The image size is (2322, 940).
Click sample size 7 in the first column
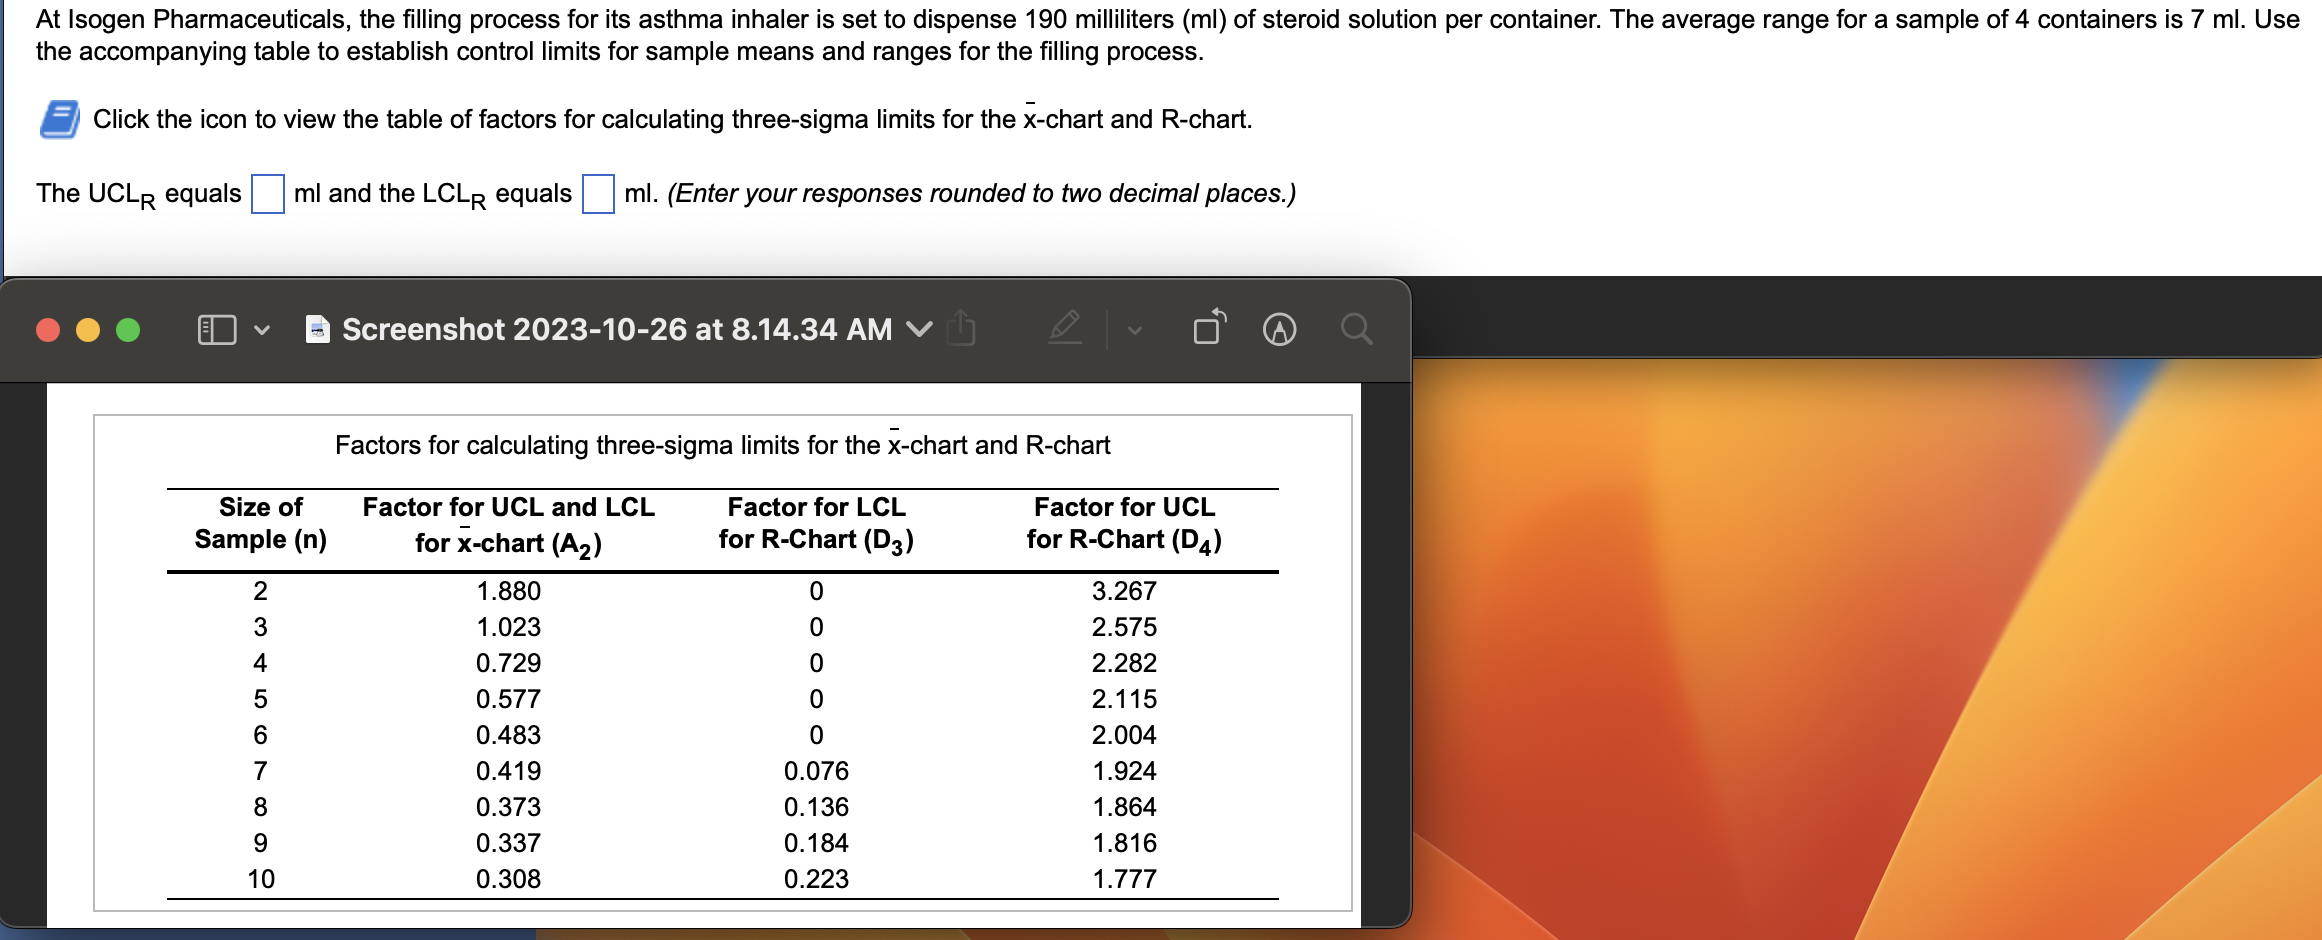pyautogui.click(x=261, y=771)
